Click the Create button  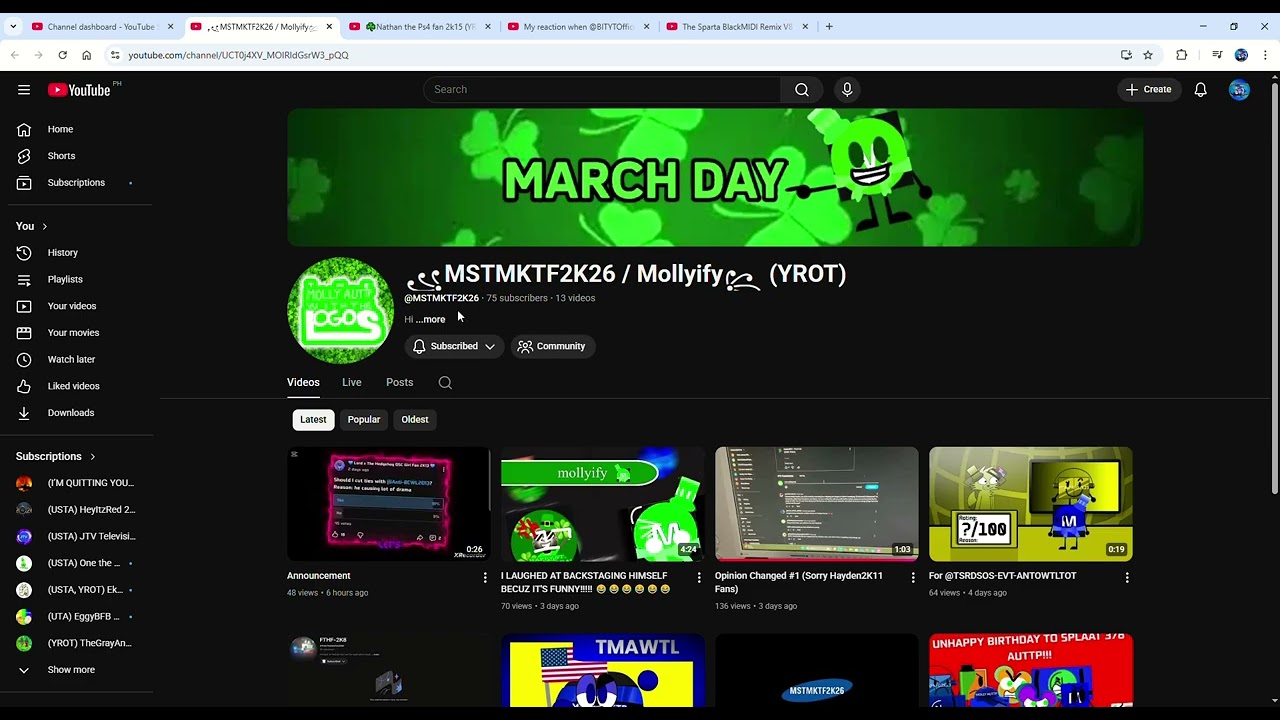tap(1148, 90)
